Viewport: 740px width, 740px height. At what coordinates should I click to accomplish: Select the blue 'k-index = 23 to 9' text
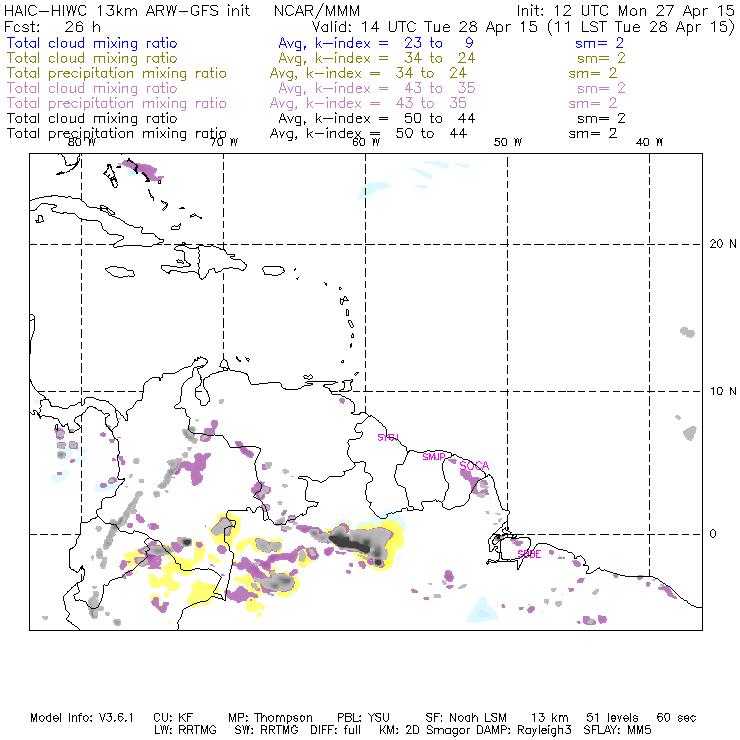pos(395,43)
